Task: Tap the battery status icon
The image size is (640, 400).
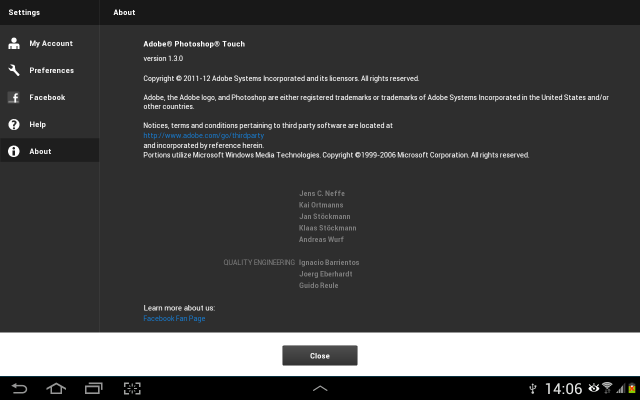Action: coord(632,388)
